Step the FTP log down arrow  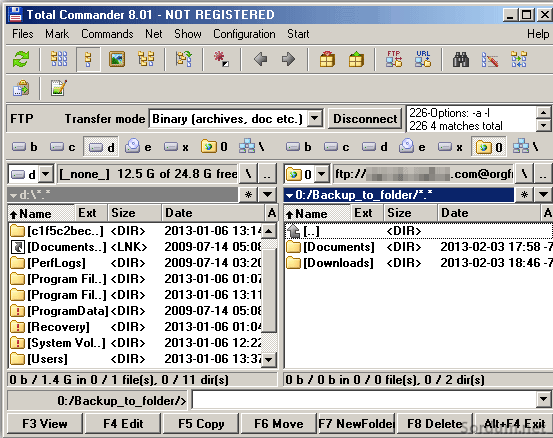tap(543, 125)
